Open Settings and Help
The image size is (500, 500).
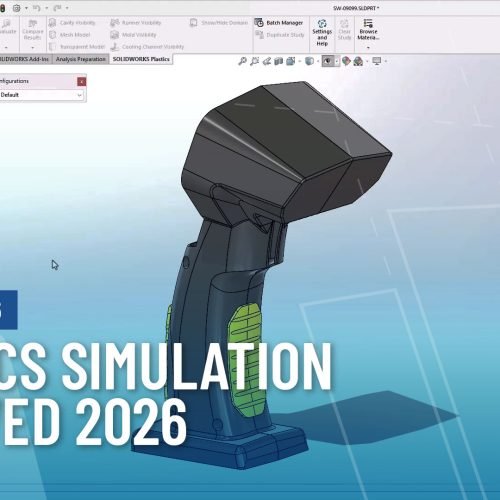click(x=322, y=32)
